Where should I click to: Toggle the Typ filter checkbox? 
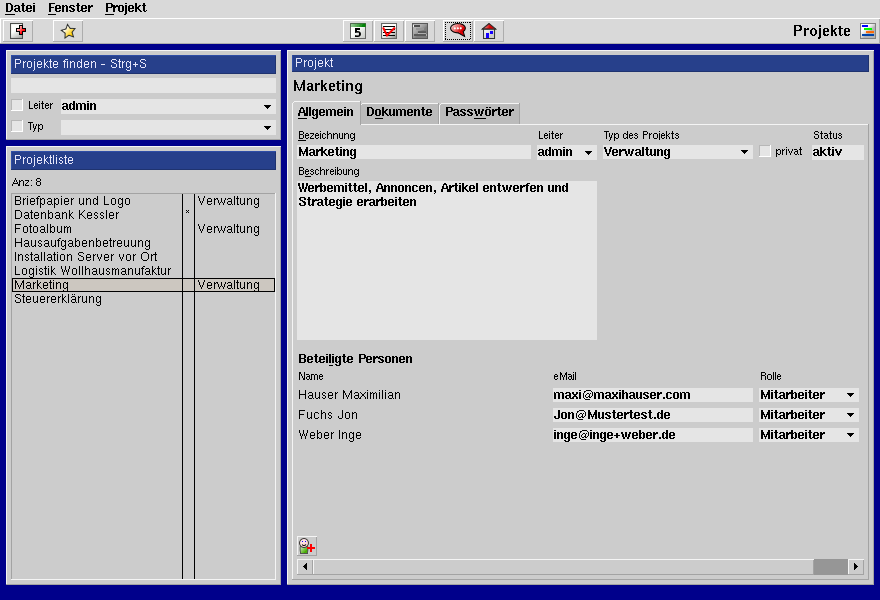(17, 126)
